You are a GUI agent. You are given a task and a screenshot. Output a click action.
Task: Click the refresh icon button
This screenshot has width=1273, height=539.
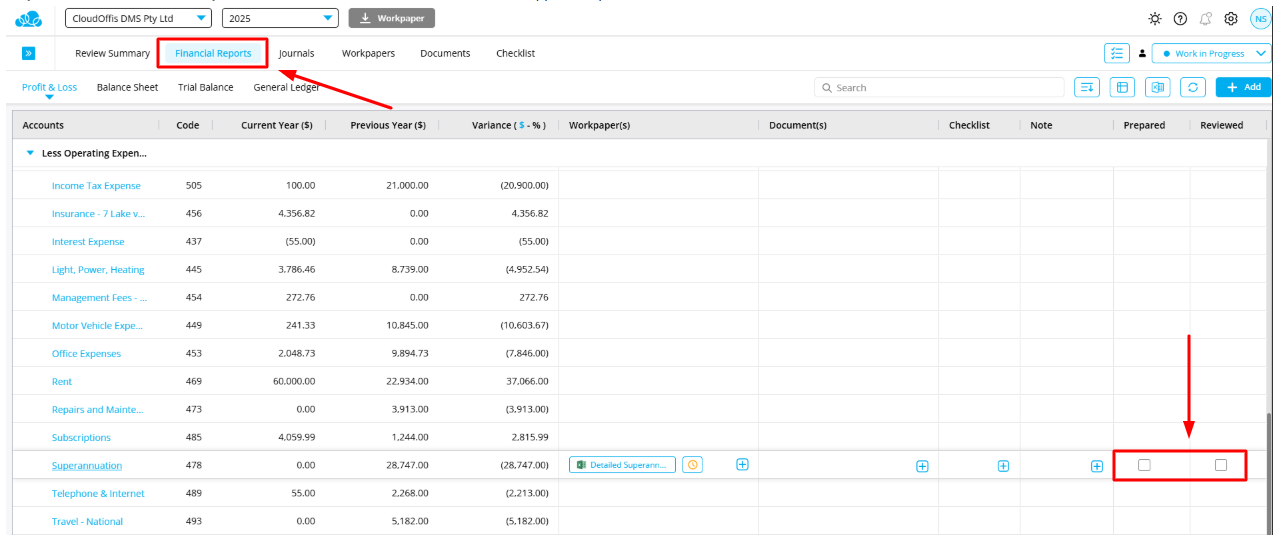[1192, 88]
